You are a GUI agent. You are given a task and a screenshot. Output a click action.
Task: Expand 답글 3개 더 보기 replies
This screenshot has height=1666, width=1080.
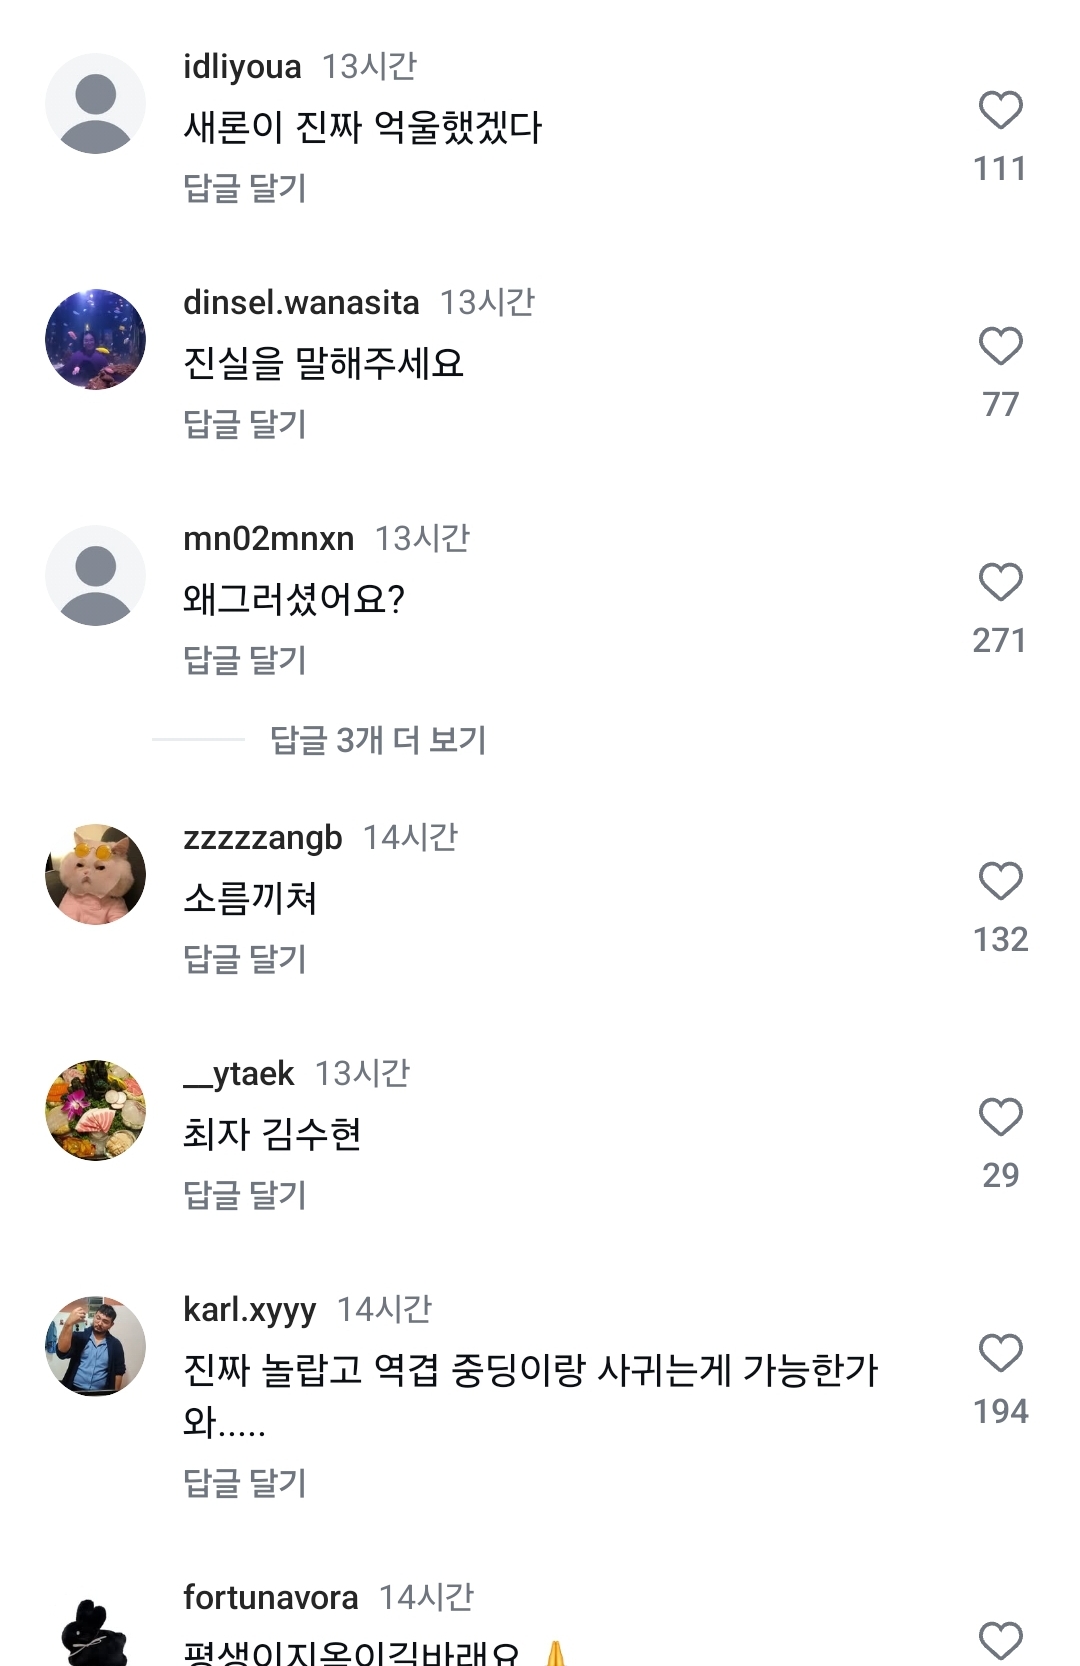tap(377, 740)
